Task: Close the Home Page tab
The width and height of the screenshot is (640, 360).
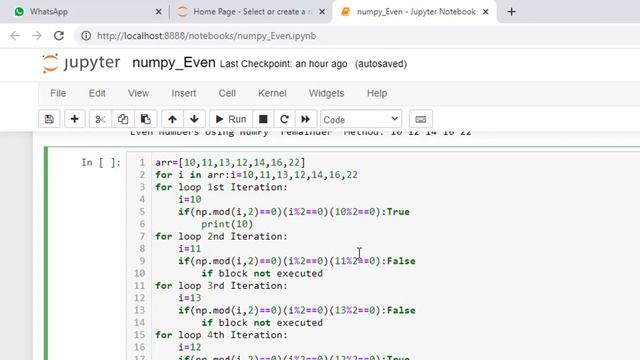Action: (322, 12)
